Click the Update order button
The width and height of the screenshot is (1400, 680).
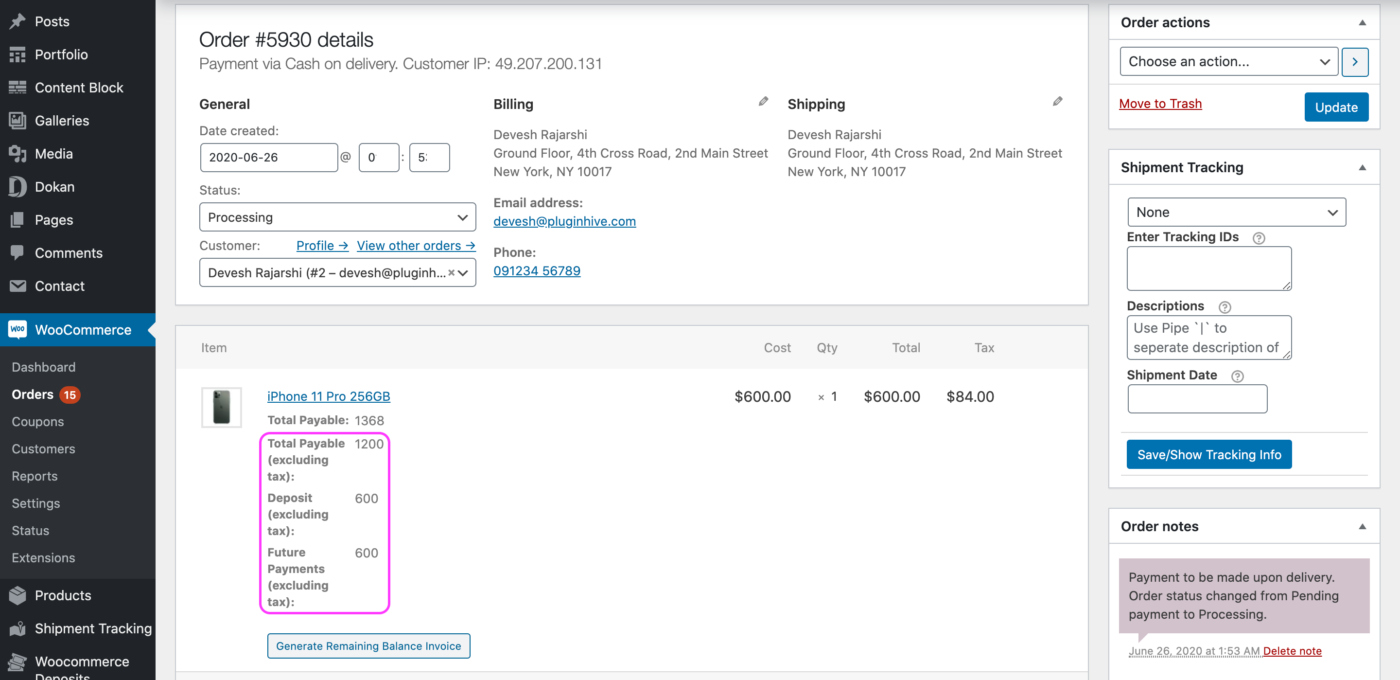(x=1336, y=107)
